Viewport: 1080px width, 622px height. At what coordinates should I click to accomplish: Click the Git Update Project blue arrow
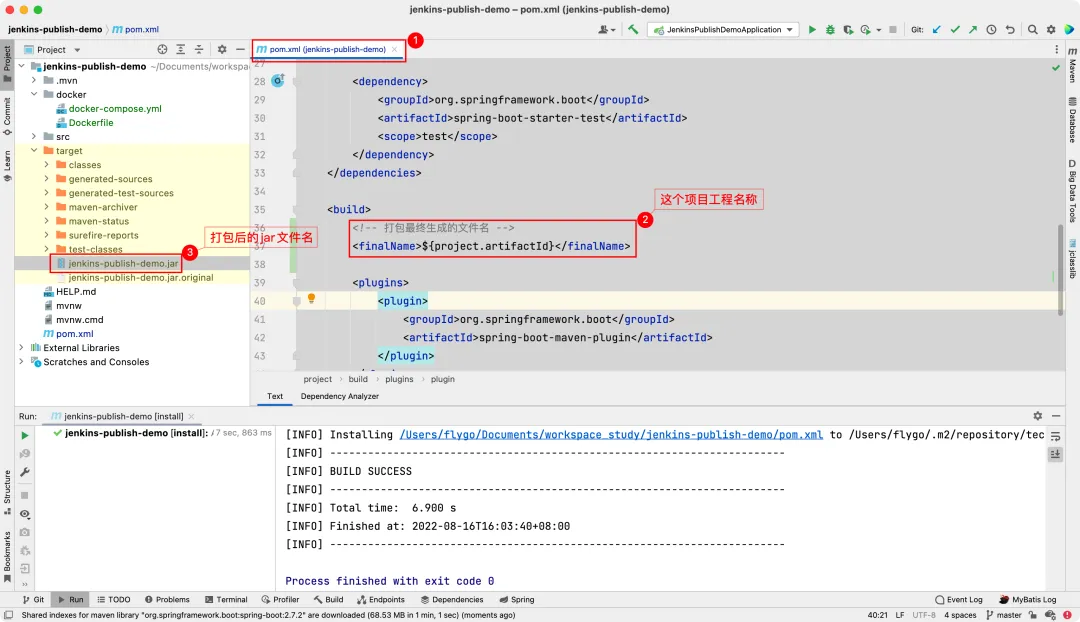937,30
